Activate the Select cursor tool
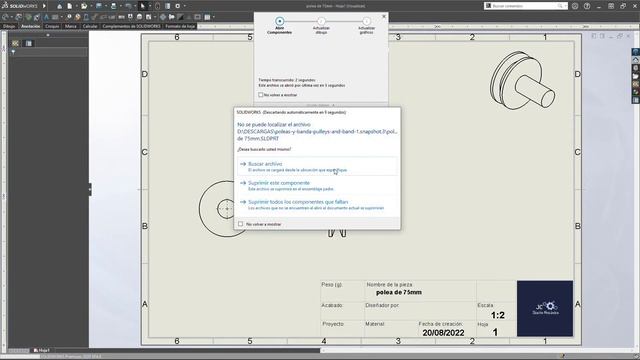 (x=142, y=6)
